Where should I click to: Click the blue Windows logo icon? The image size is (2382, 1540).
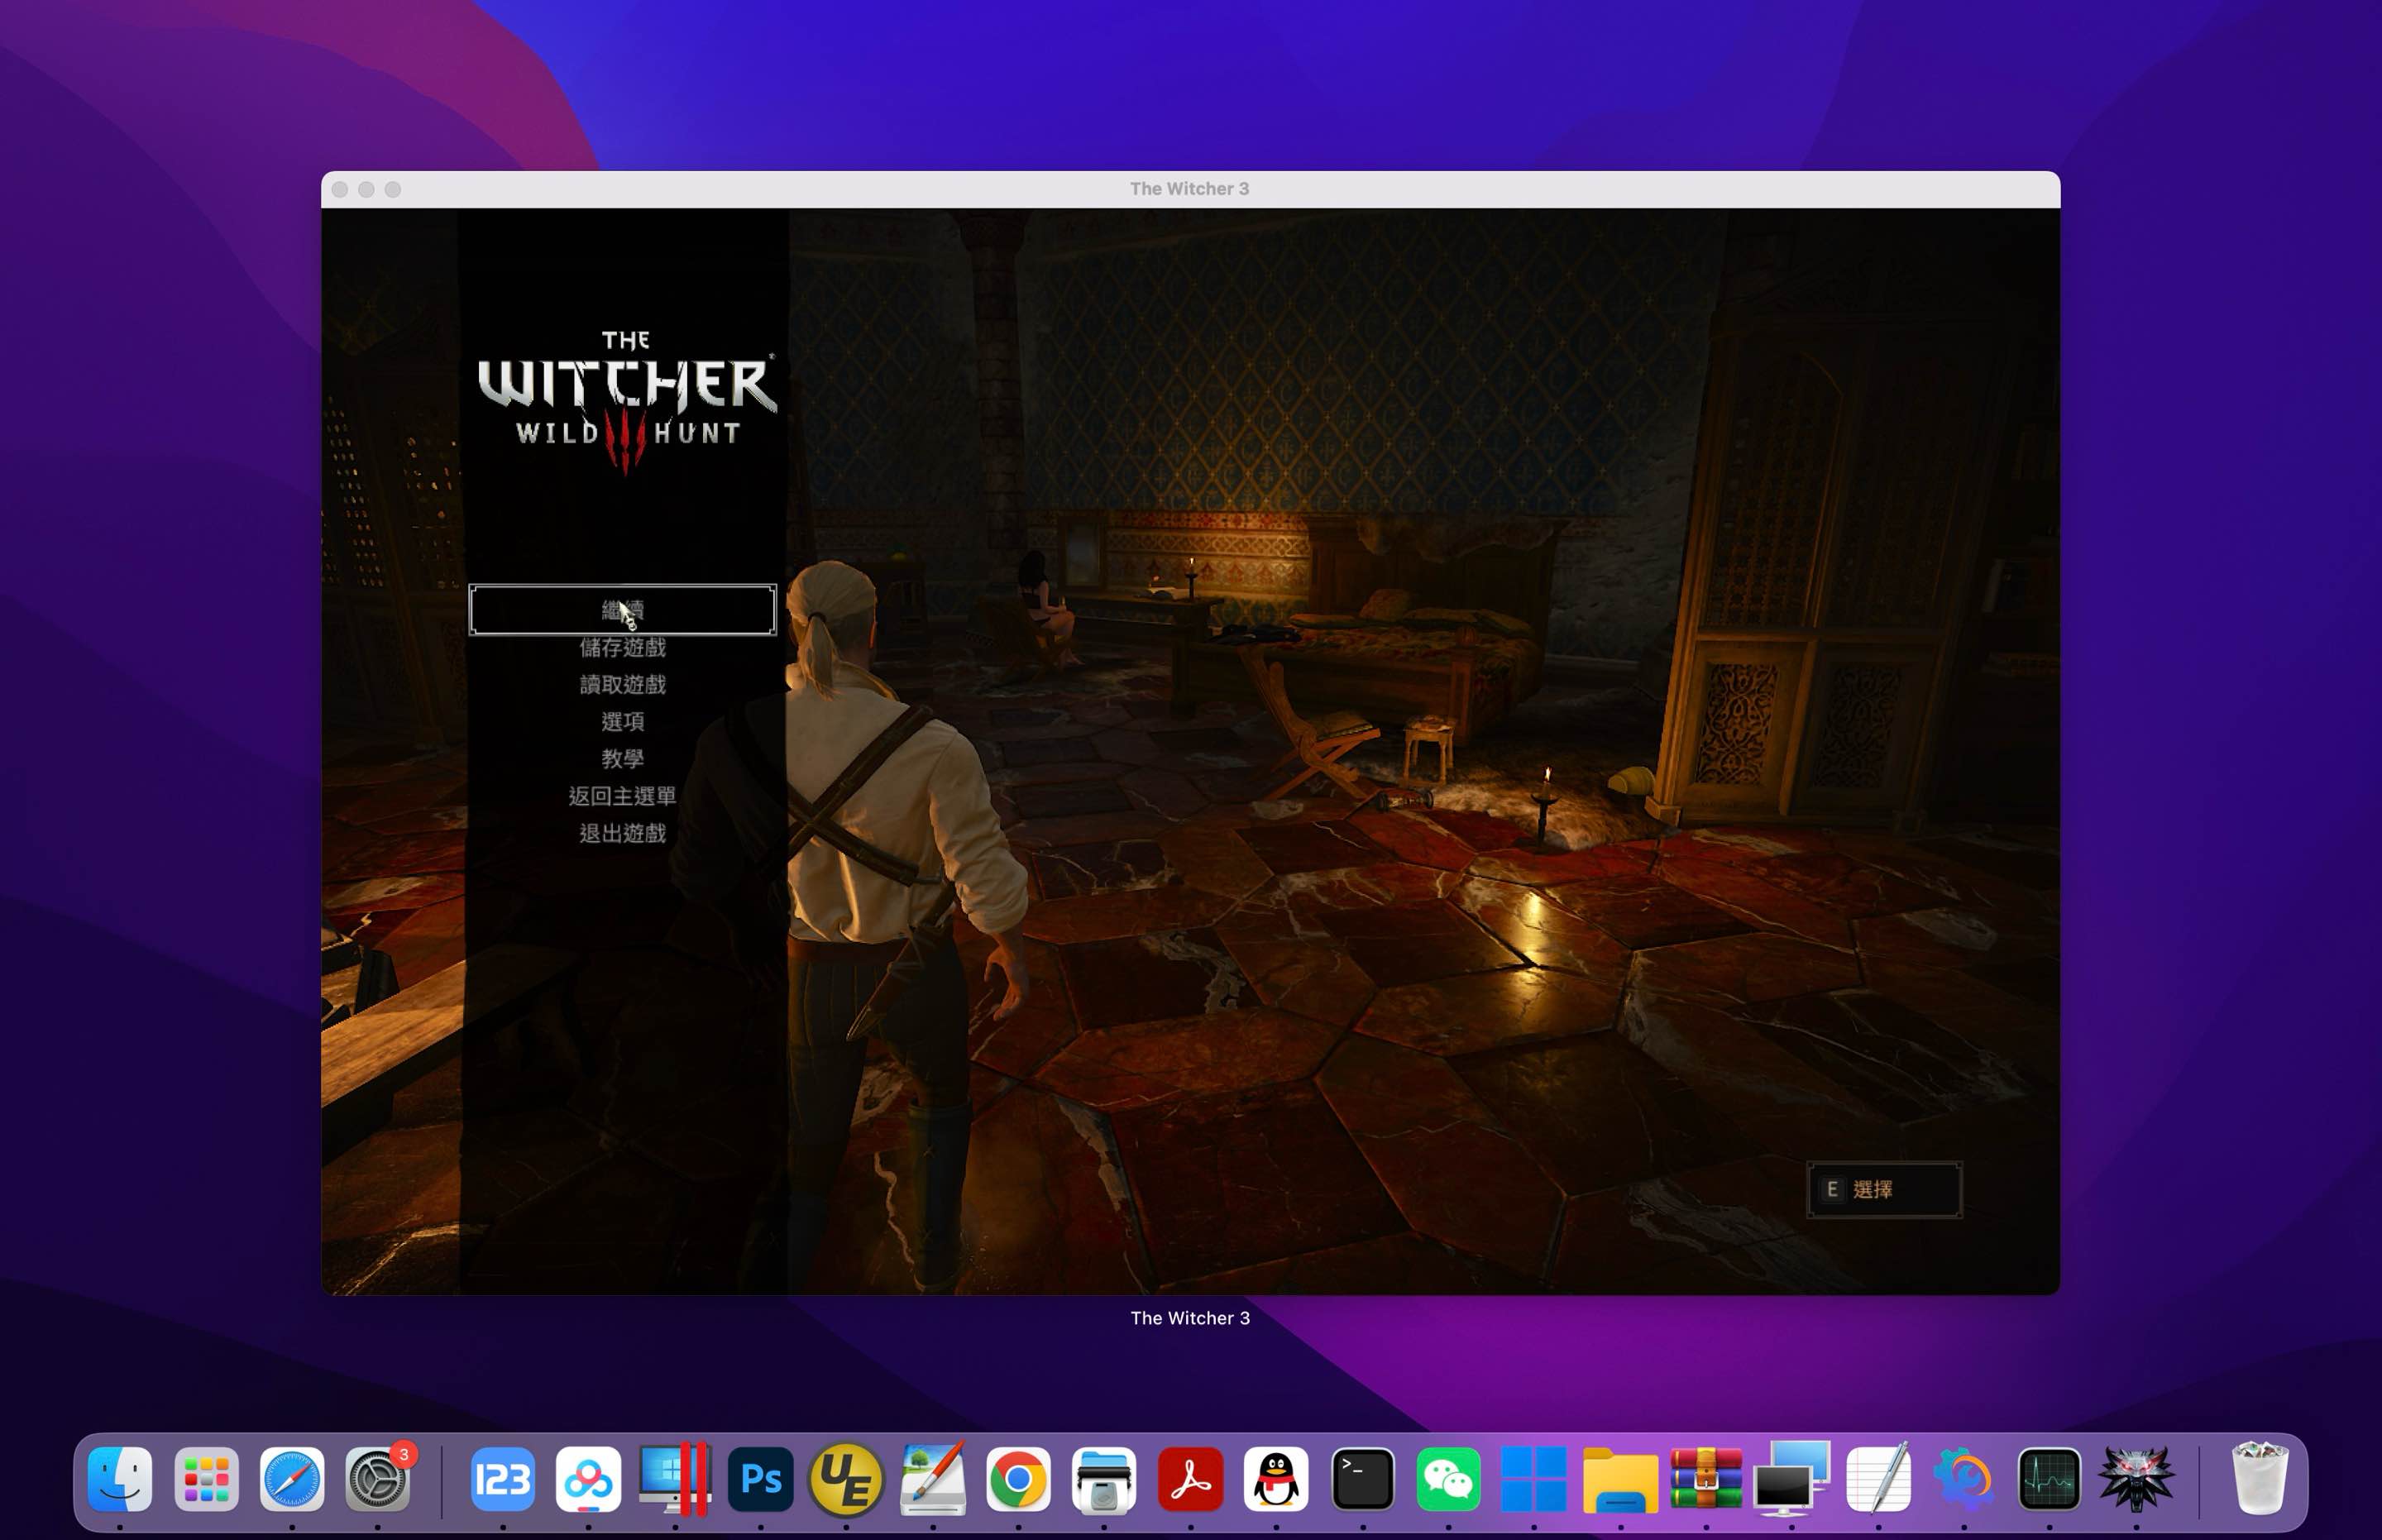point(1534,1479)
